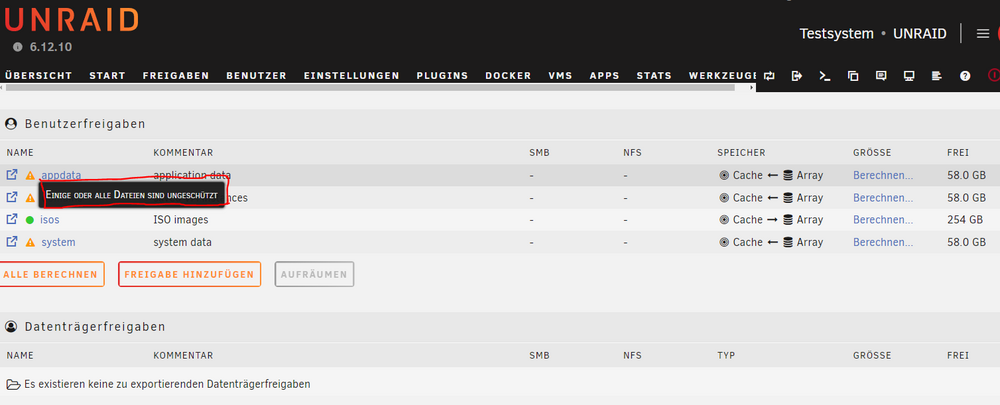Click the overlapping windows icon in toolbar

tap(853, 76)
